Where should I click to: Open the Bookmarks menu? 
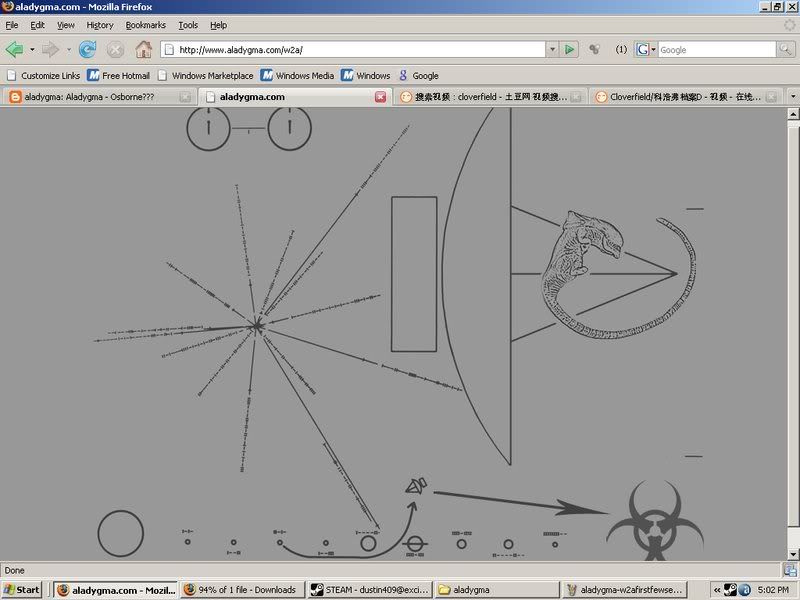point(146,25)
